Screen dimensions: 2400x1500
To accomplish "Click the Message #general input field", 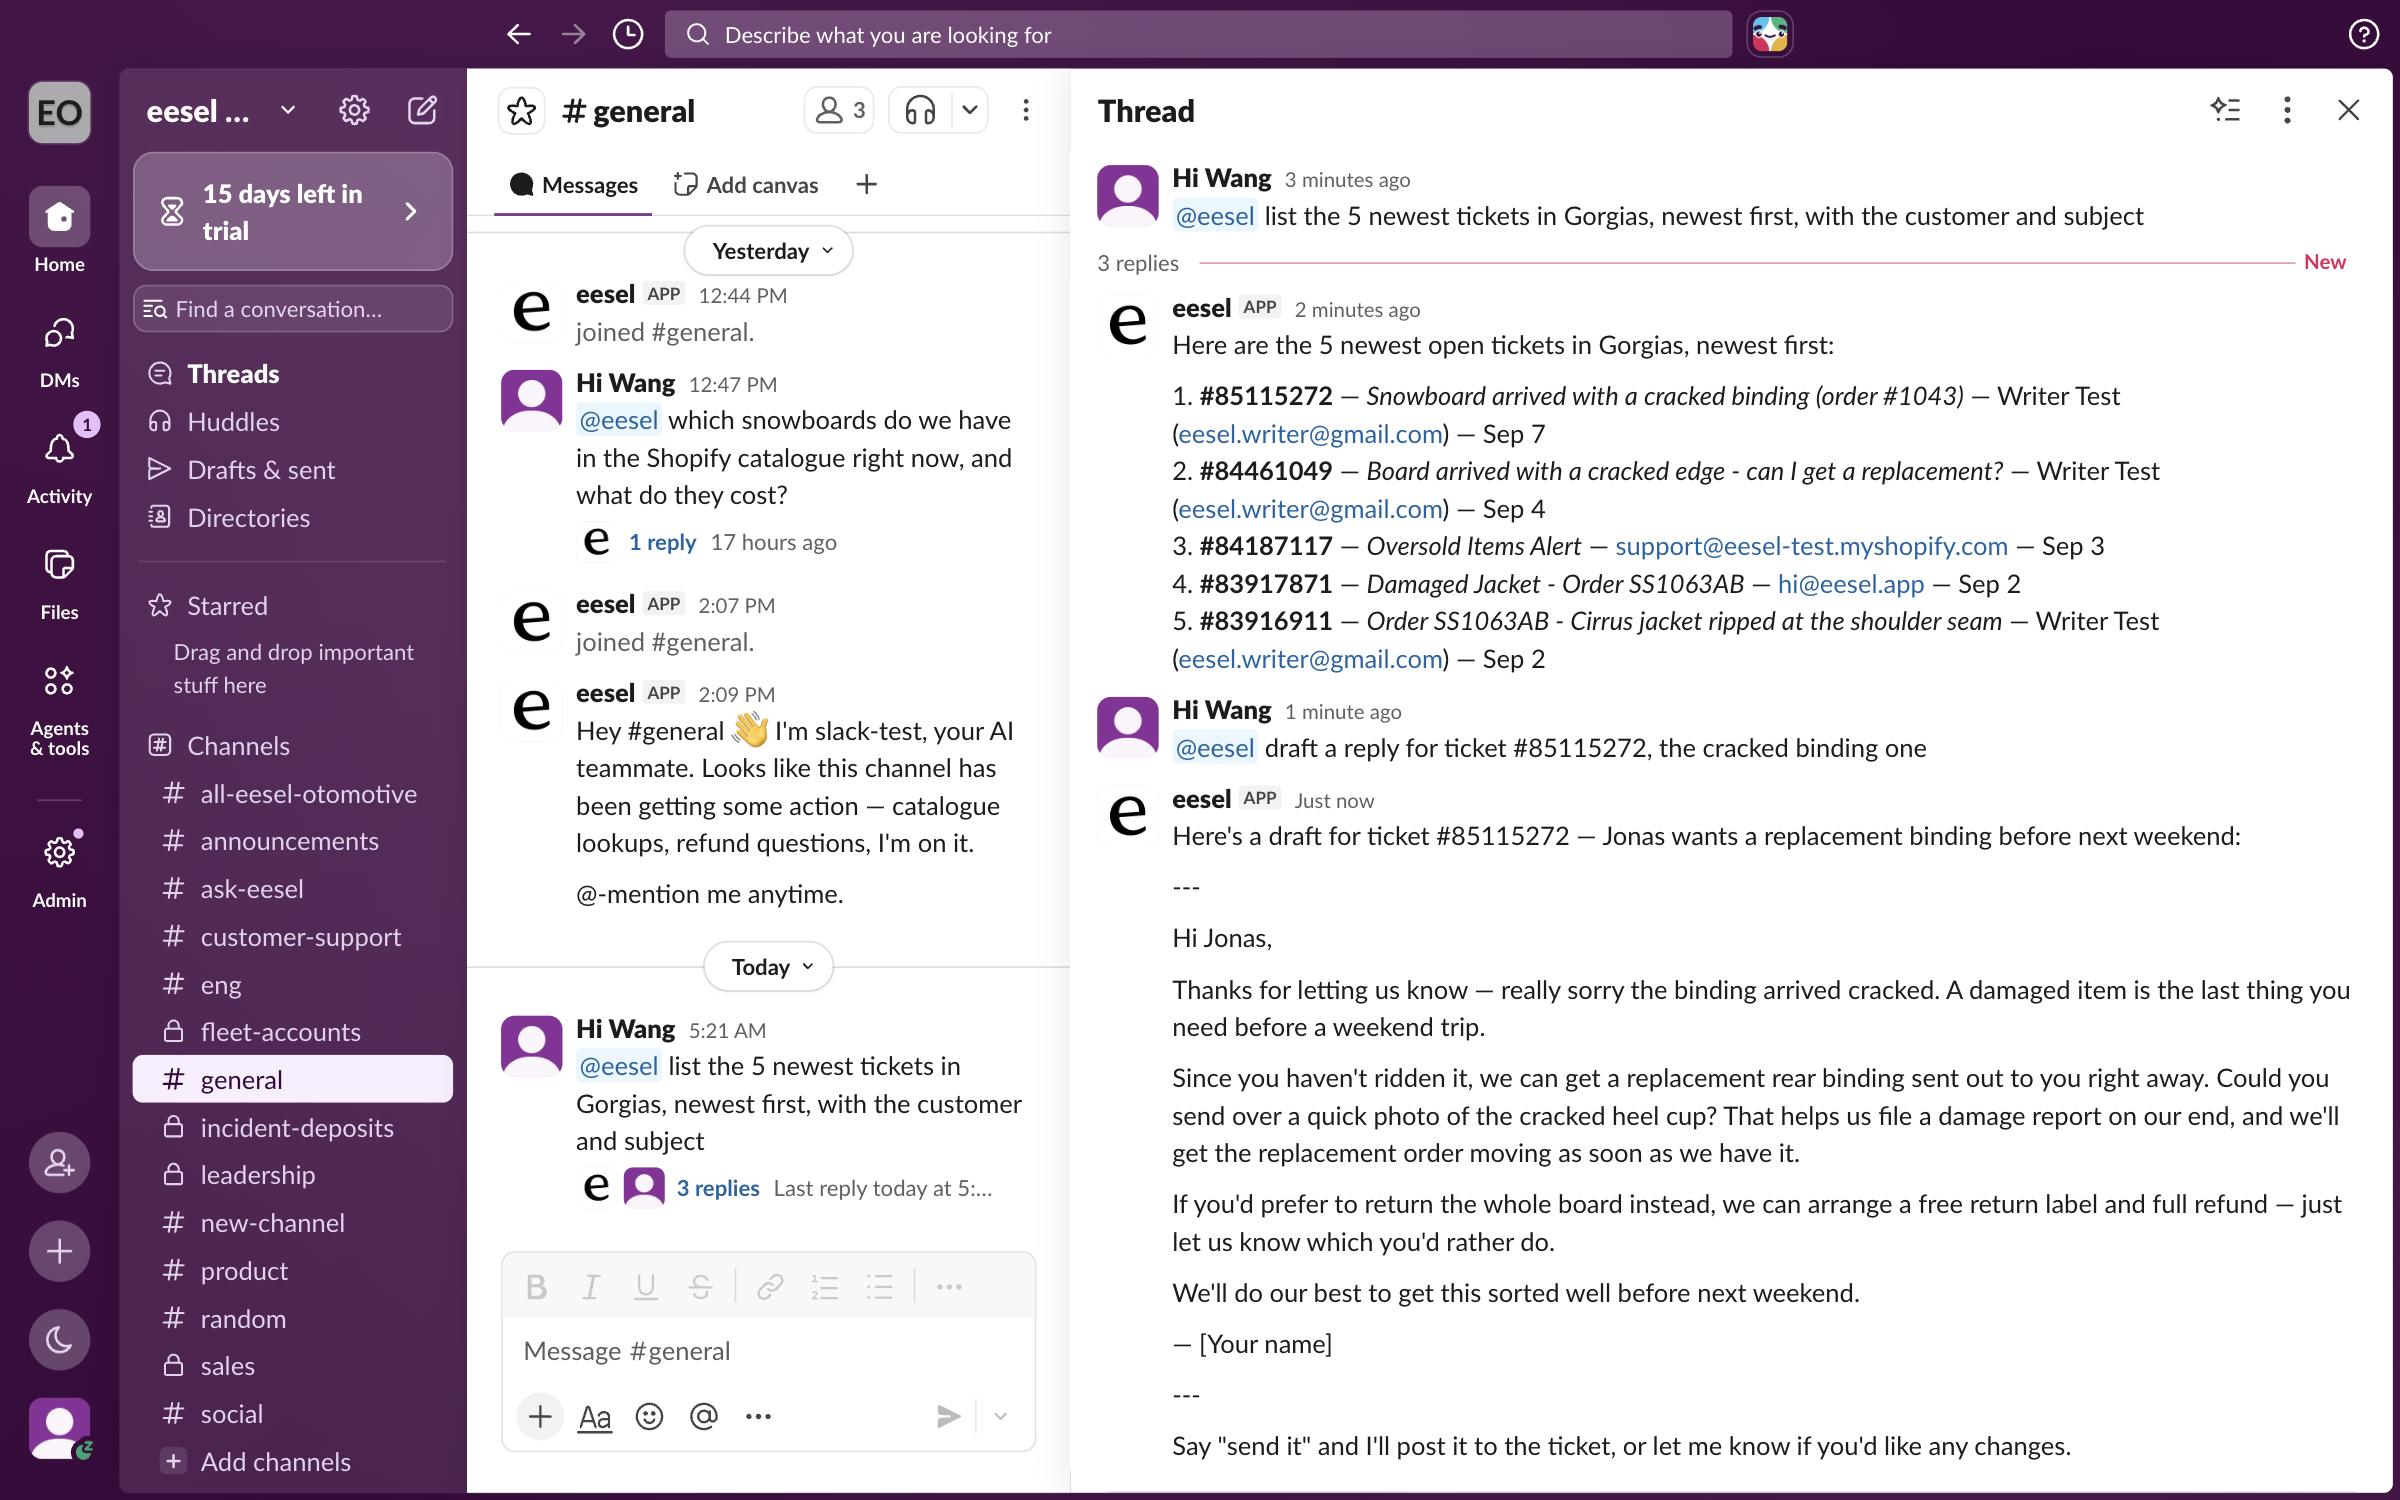I will [x=768, y=1351].
